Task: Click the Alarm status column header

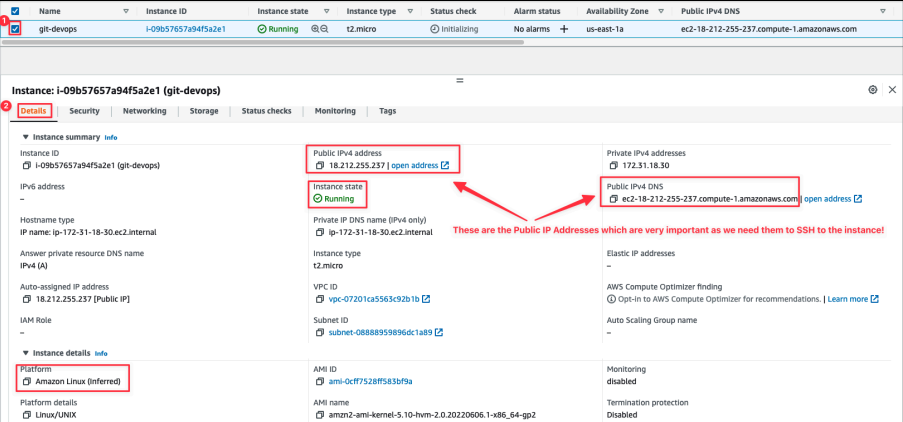Action: (x=537, y=11)
